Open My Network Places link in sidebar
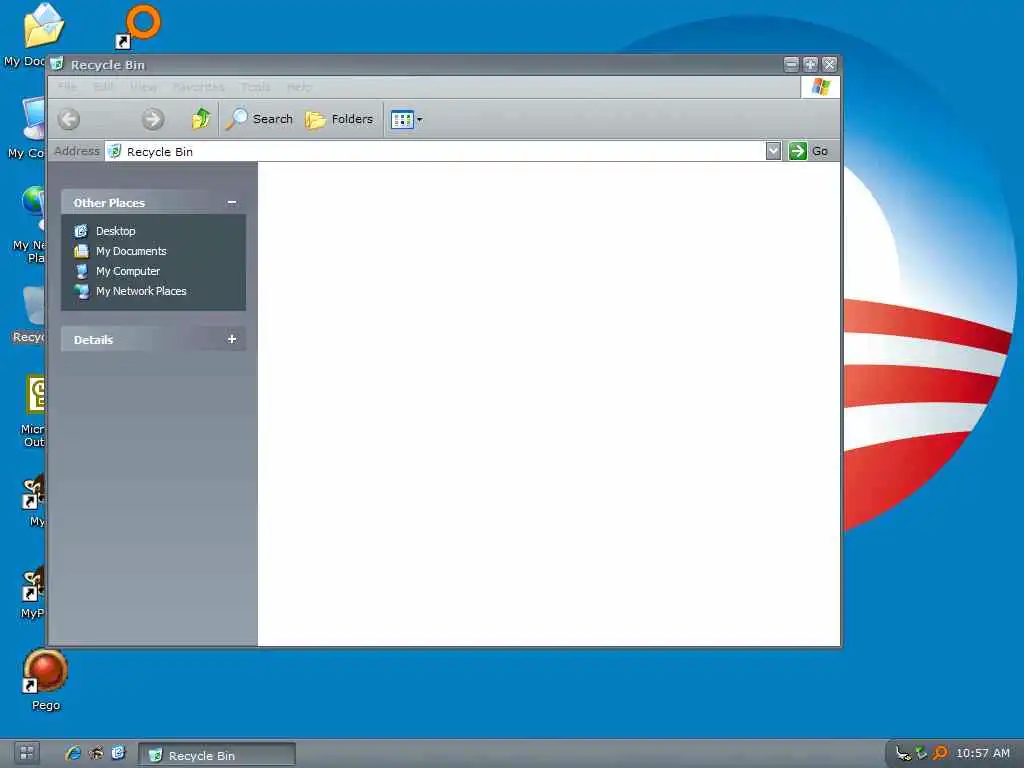 130,291
